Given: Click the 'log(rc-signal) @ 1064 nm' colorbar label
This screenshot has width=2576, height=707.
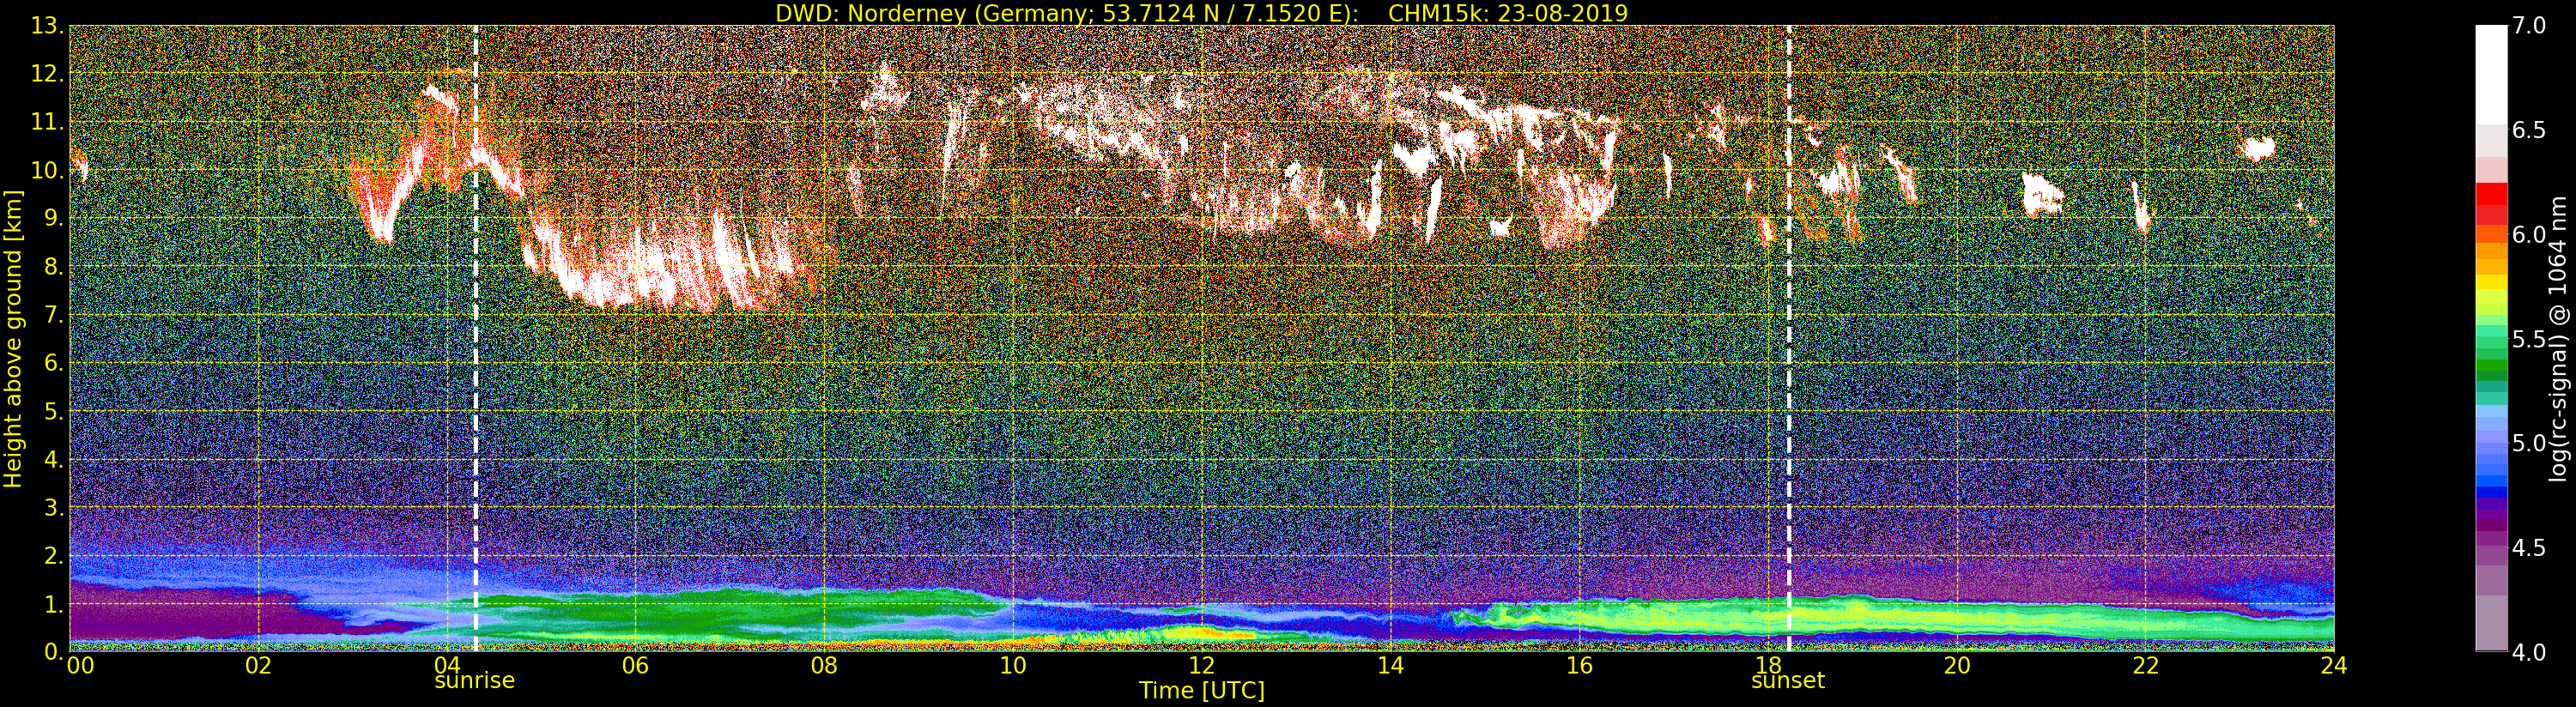Looking at the screenshot, I should pyautogui.click(x=2556, y=338).
